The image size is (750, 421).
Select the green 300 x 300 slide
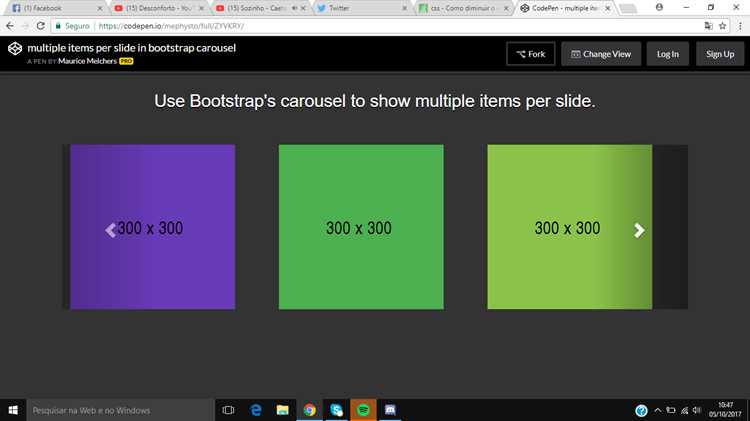point(361,227)
